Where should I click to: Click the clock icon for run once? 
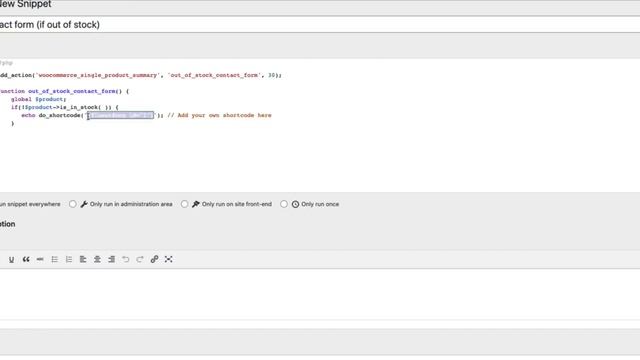pos(296,204)
